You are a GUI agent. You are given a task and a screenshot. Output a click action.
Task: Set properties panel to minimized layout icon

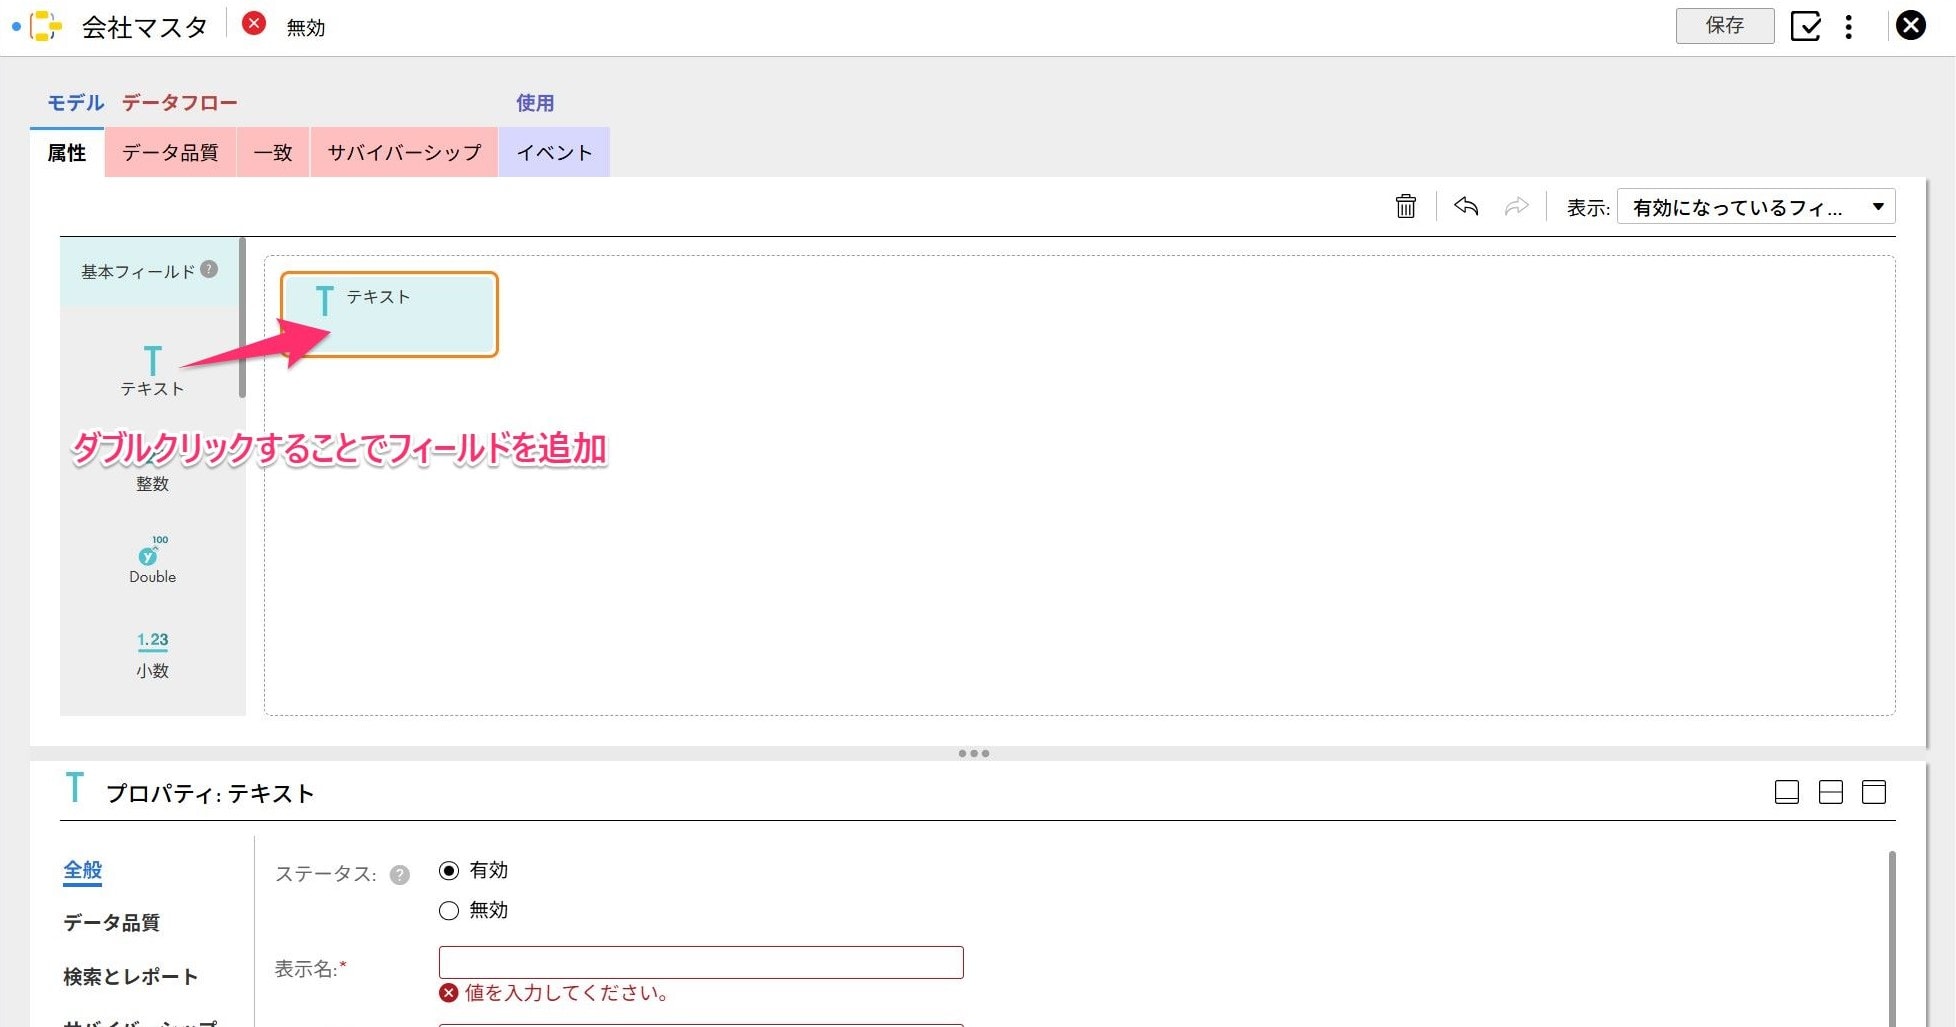(x=1787, y=792)
